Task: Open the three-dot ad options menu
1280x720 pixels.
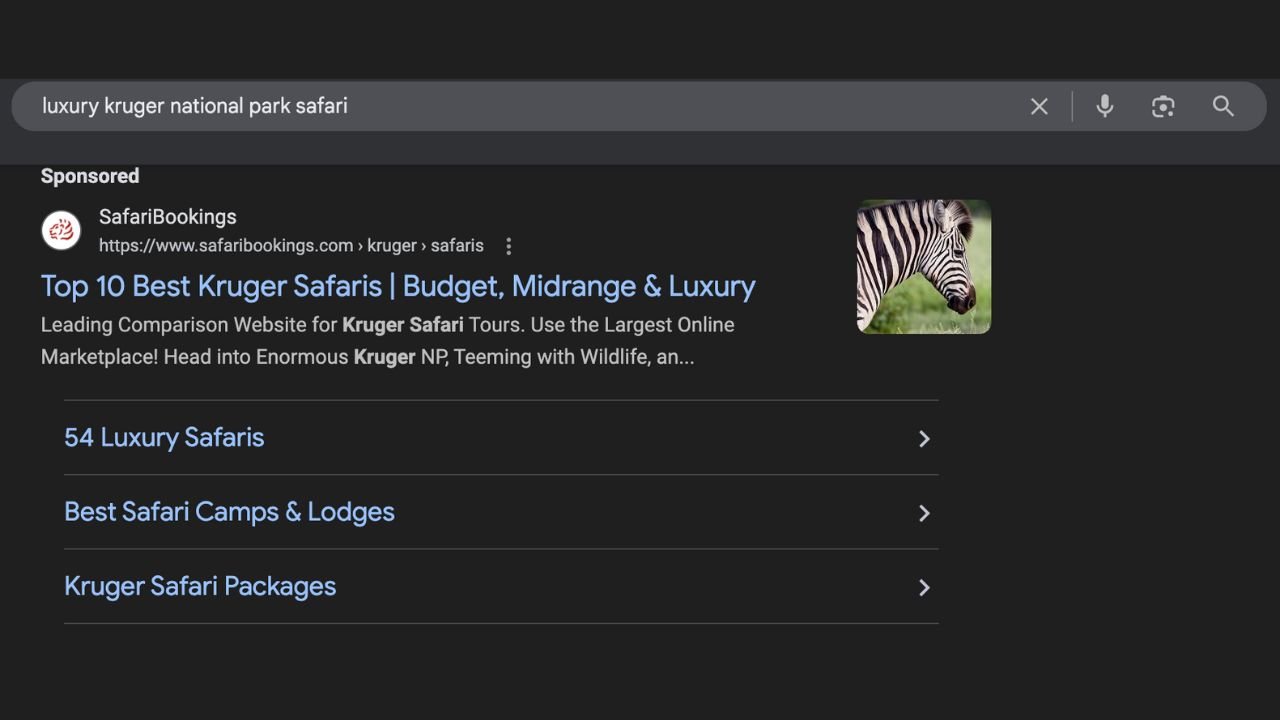Action: click(x=509, y=246)
